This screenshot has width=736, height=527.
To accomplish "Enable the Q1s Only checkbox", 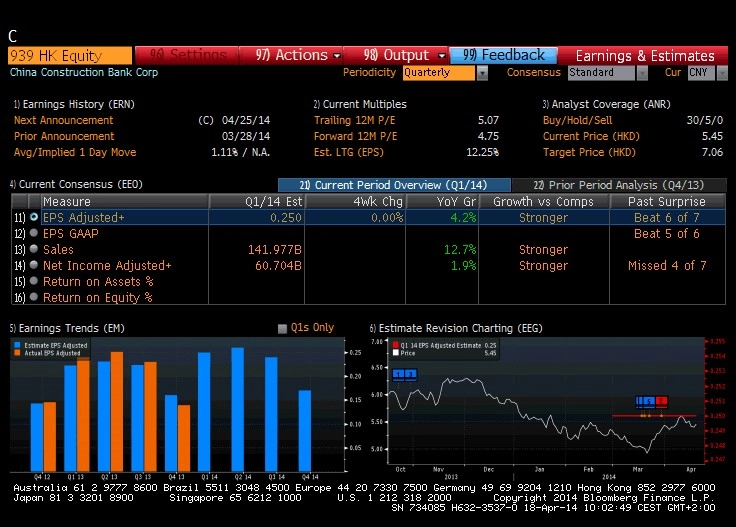I will [x=282, y=328].
